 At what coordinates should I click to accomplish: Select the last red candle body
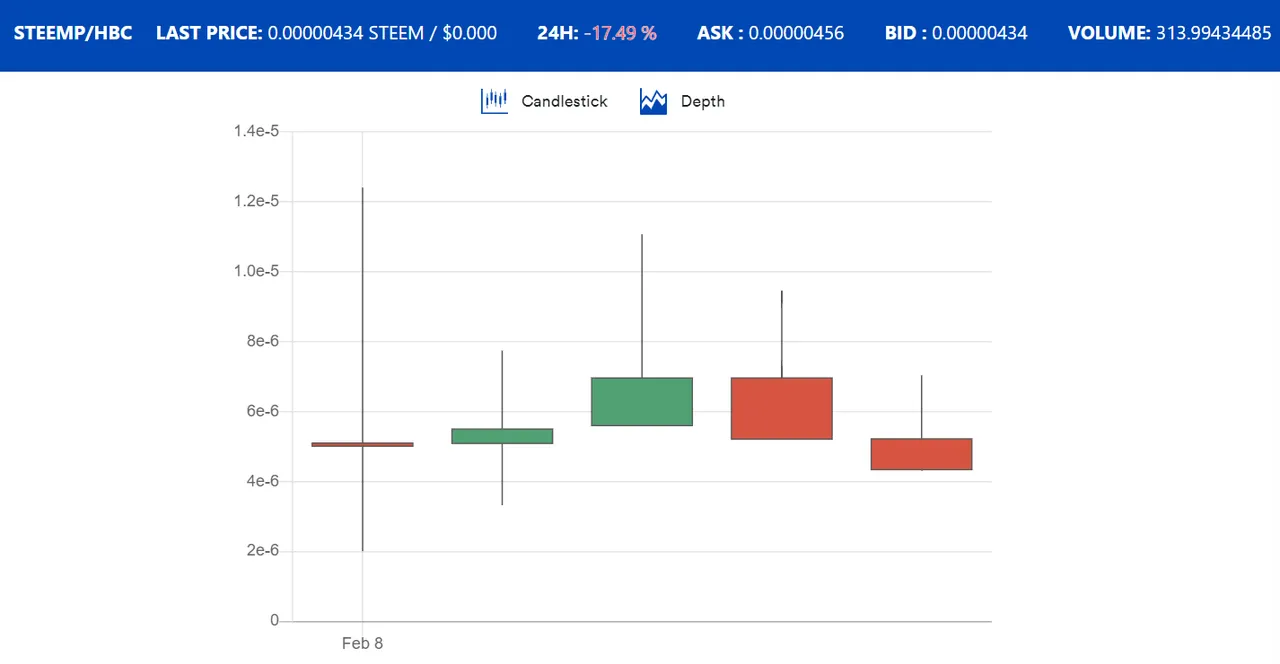point(922,454)
